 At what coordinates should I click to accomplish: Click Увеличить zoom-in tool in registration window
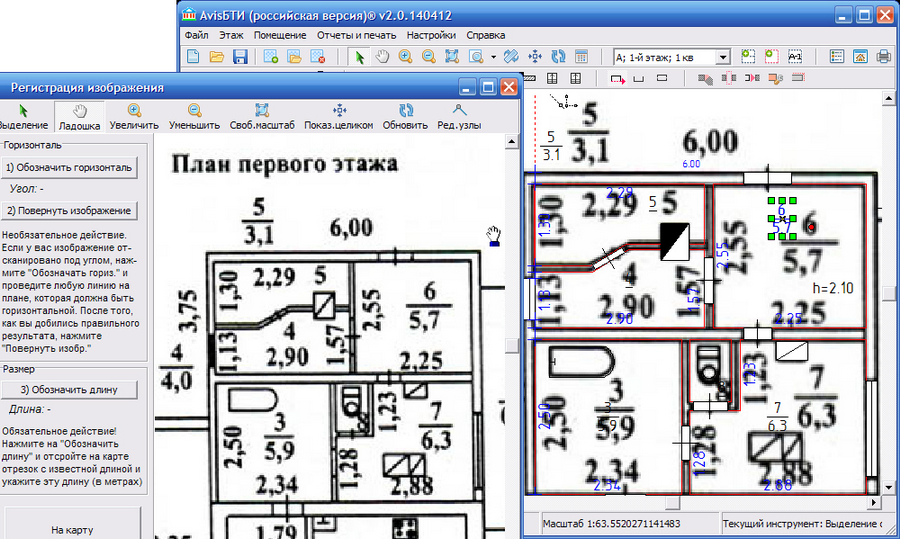tap(134, 117)
